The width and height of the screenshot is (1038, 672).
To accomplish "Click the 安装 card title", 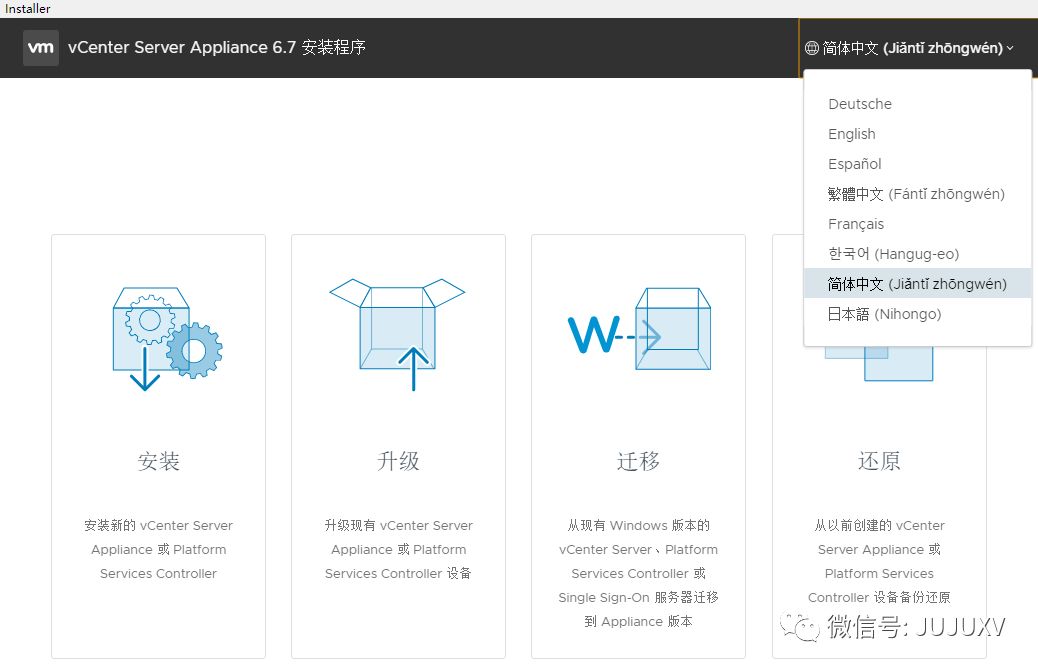I will (158, 461).
